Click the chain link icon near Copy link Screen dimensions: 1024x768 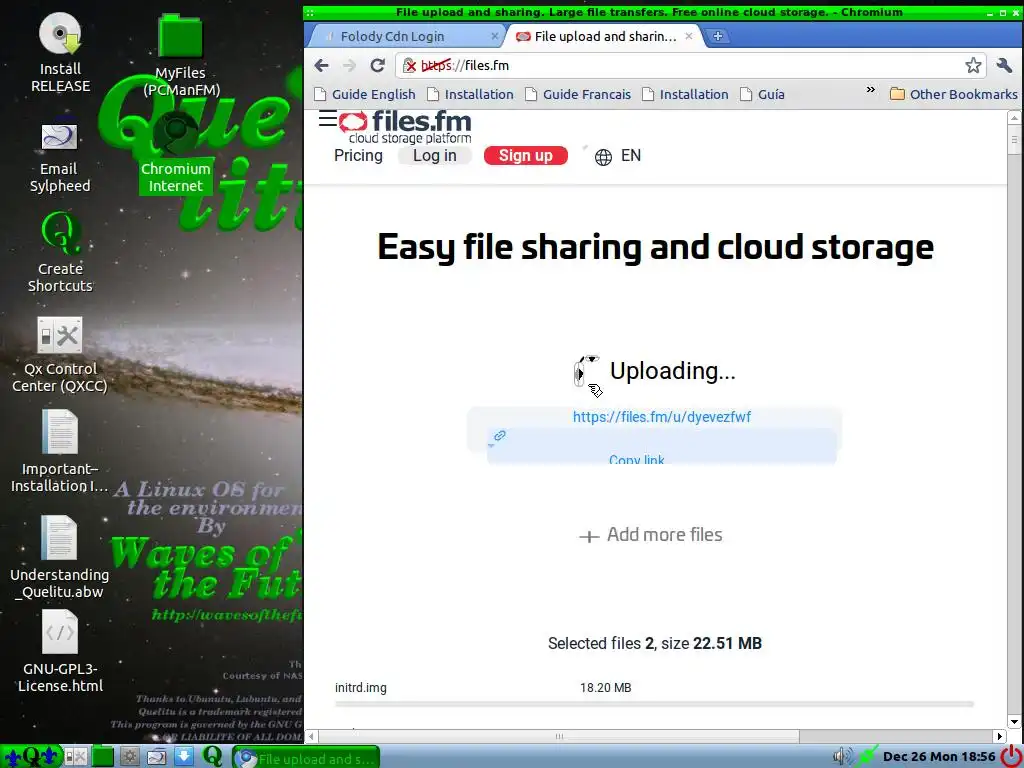click(500, 436)
